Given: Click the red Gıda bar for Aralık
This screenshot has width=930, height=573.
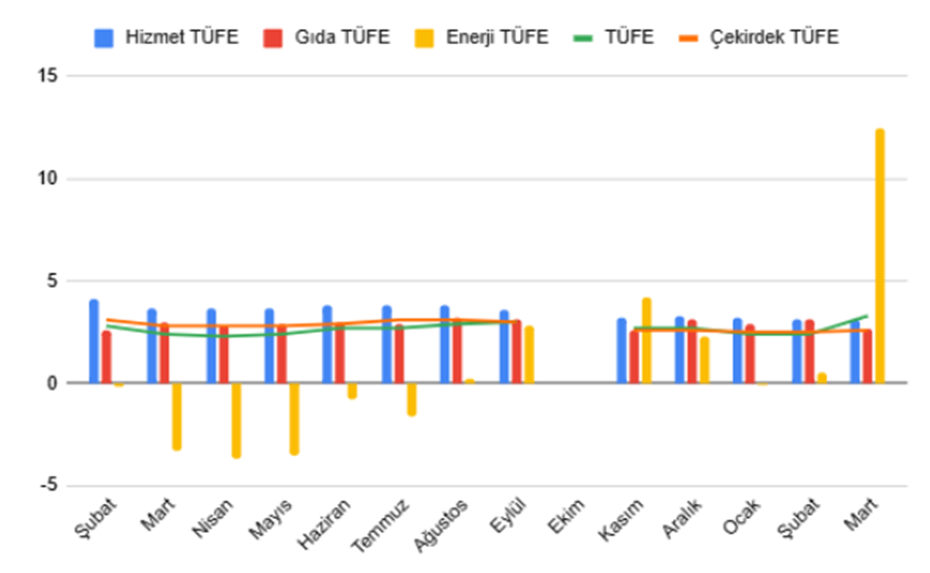Looking at the screenshot, I should (692, 351).
